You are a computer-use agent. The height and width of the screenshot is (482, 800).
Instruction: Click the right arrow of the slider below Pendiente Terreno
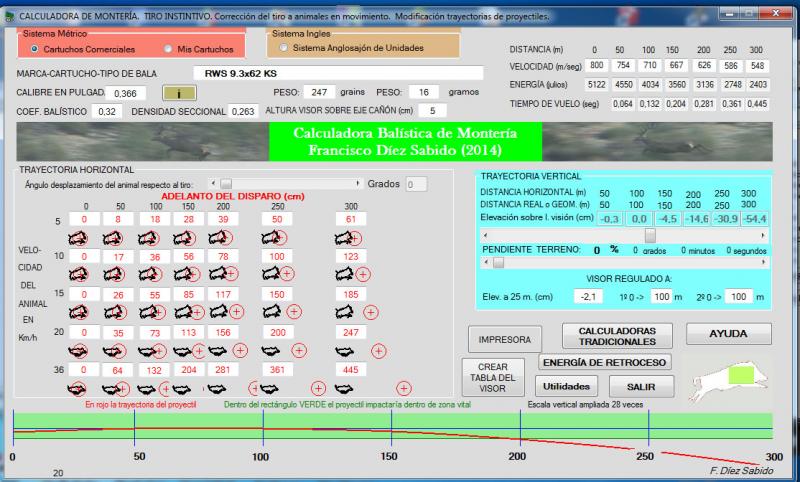(765, 262)
